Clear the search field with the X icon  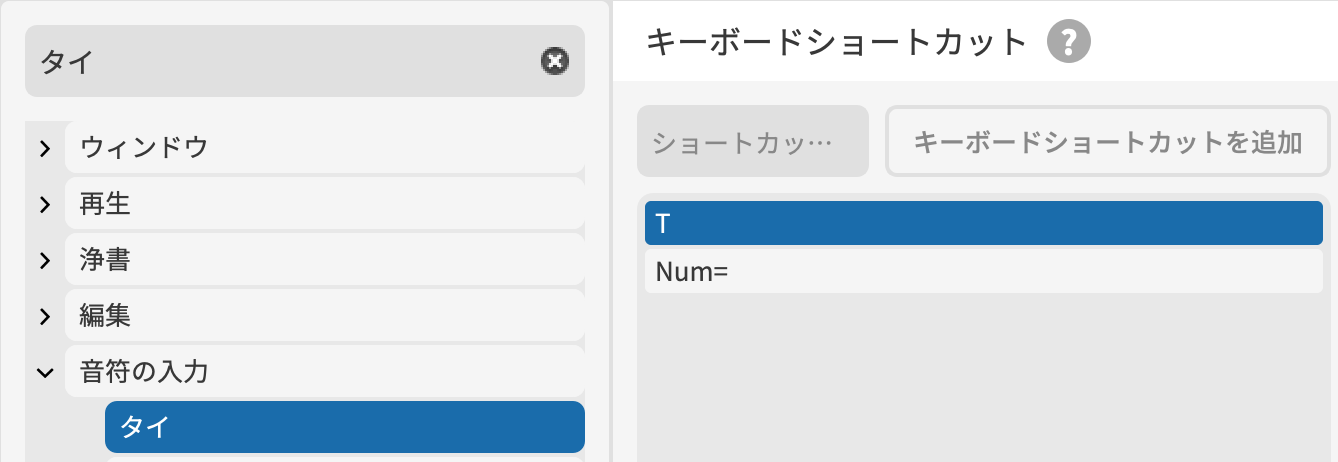click(x=554, y=62)
